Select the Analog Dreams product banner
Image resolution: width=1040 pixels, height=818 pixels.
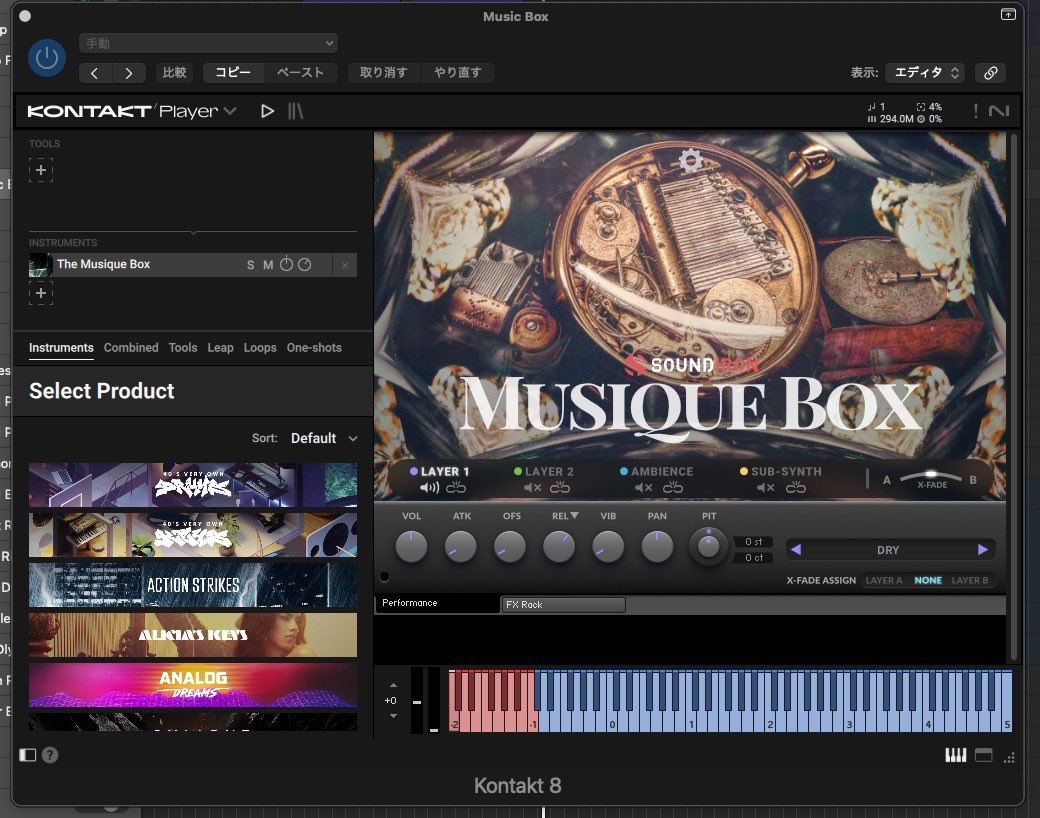point(193,685)
